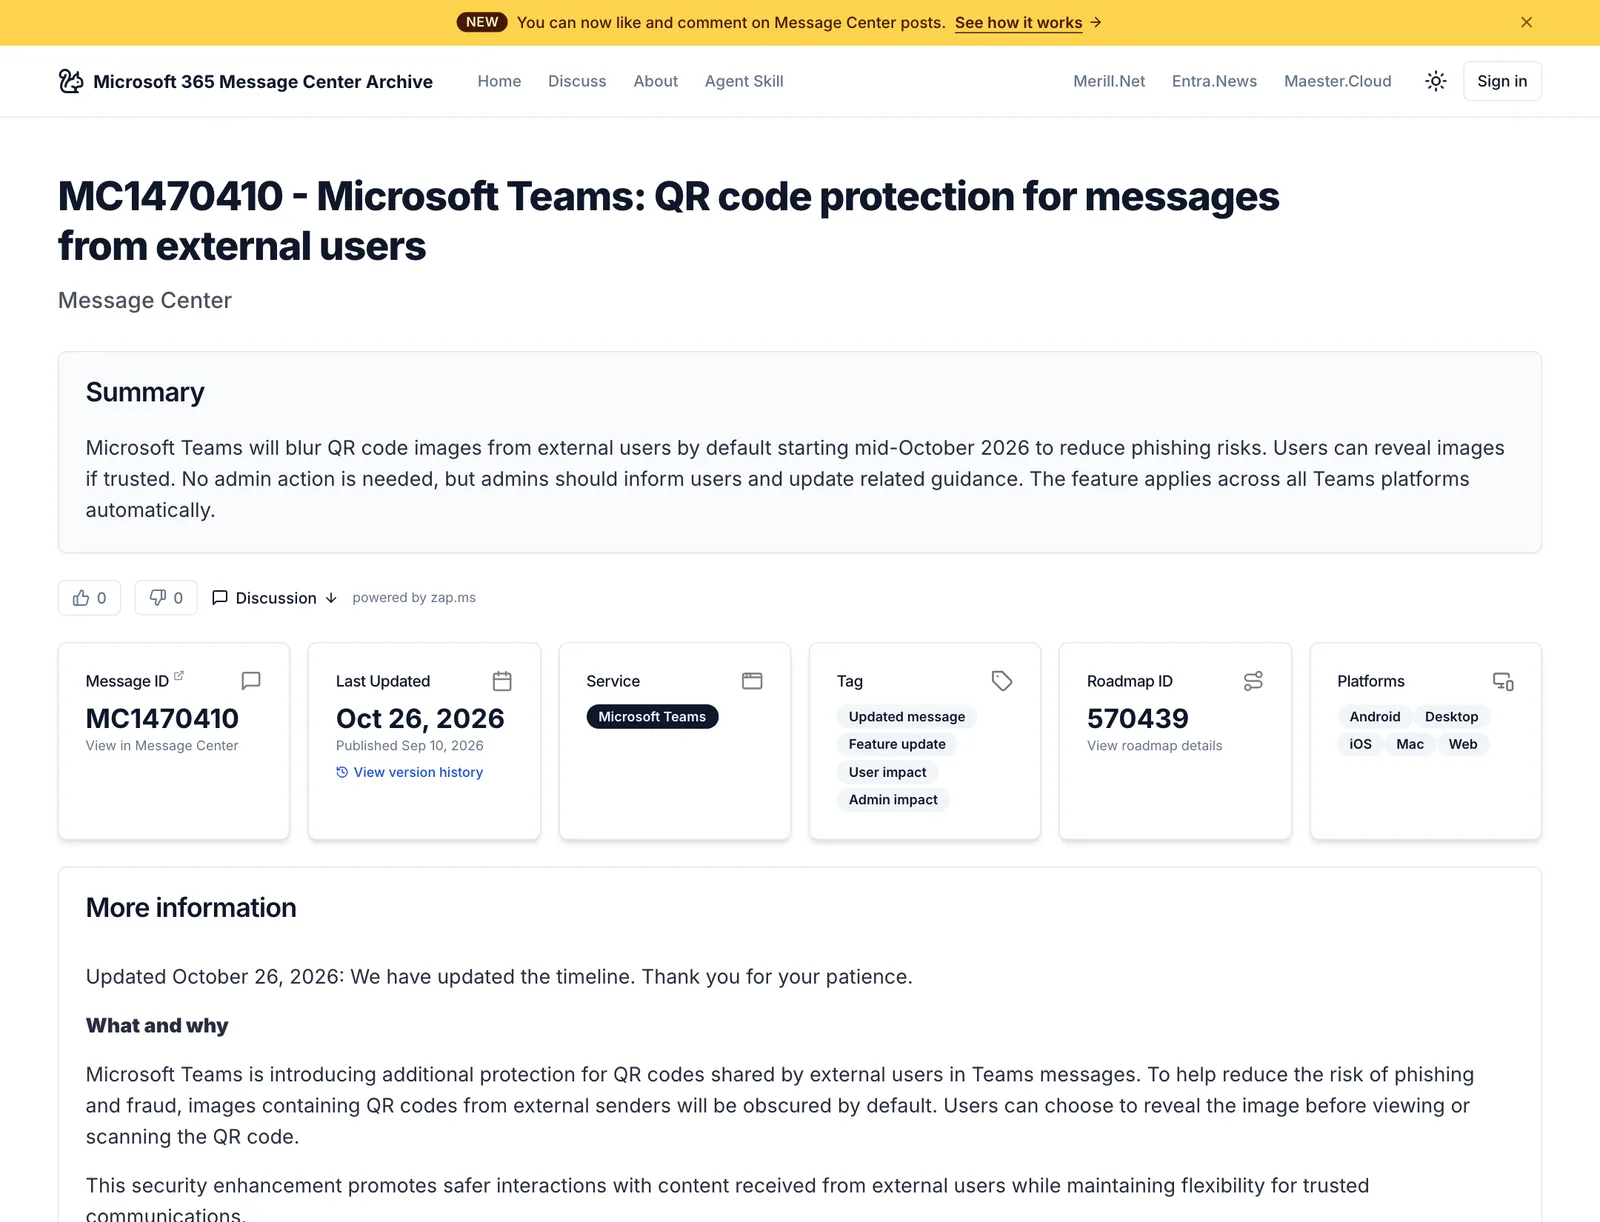The image size is (1600, 1222).
Task: Visit the Merill.Net link
Action: pyautogui.click(x=1109, y=81)
